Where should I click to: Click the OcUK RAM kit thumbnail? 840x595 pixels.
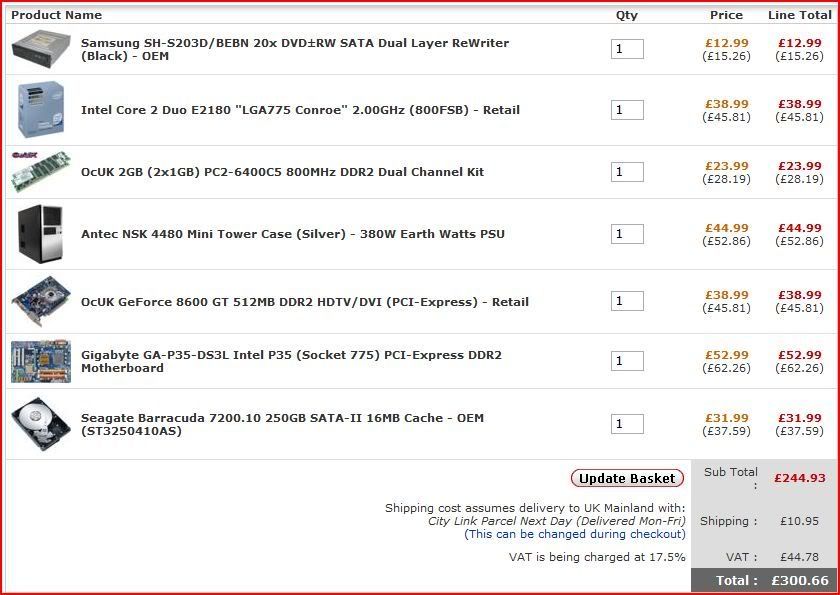pos(41,171)
